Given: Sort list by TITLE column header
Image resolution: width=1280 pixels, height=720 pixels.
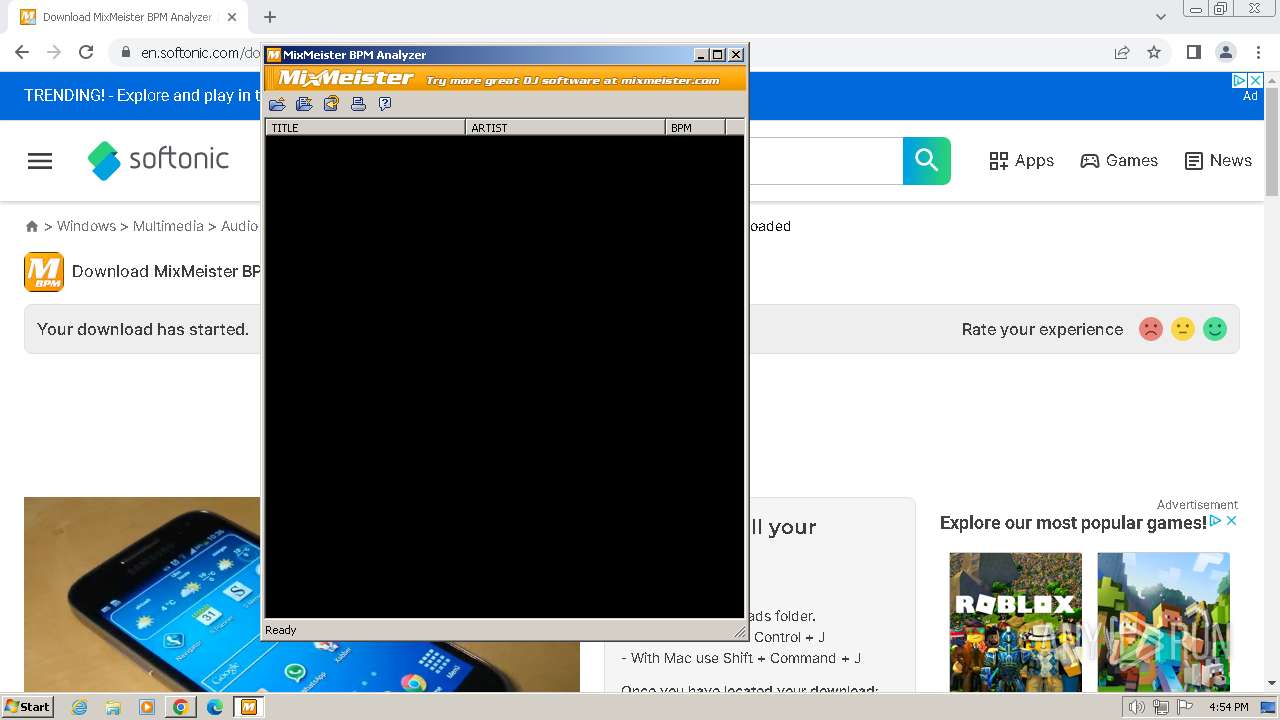Looking at the screenshot, I should (365, 127).
